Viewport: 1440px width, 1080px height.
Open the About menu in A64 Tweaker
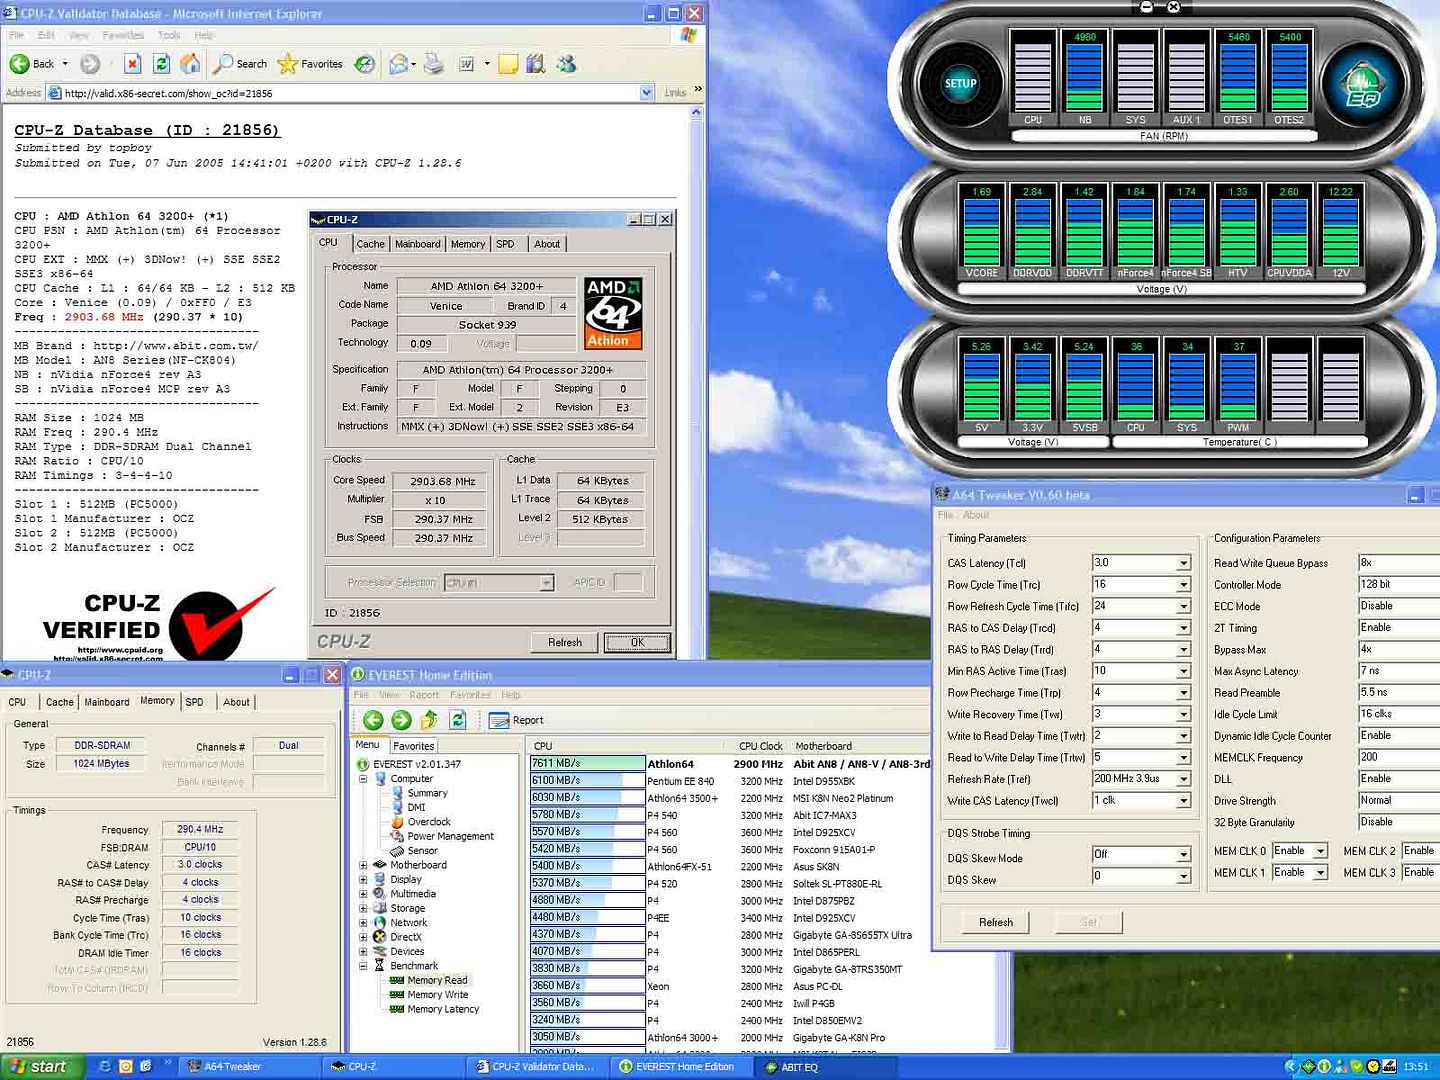976,515
